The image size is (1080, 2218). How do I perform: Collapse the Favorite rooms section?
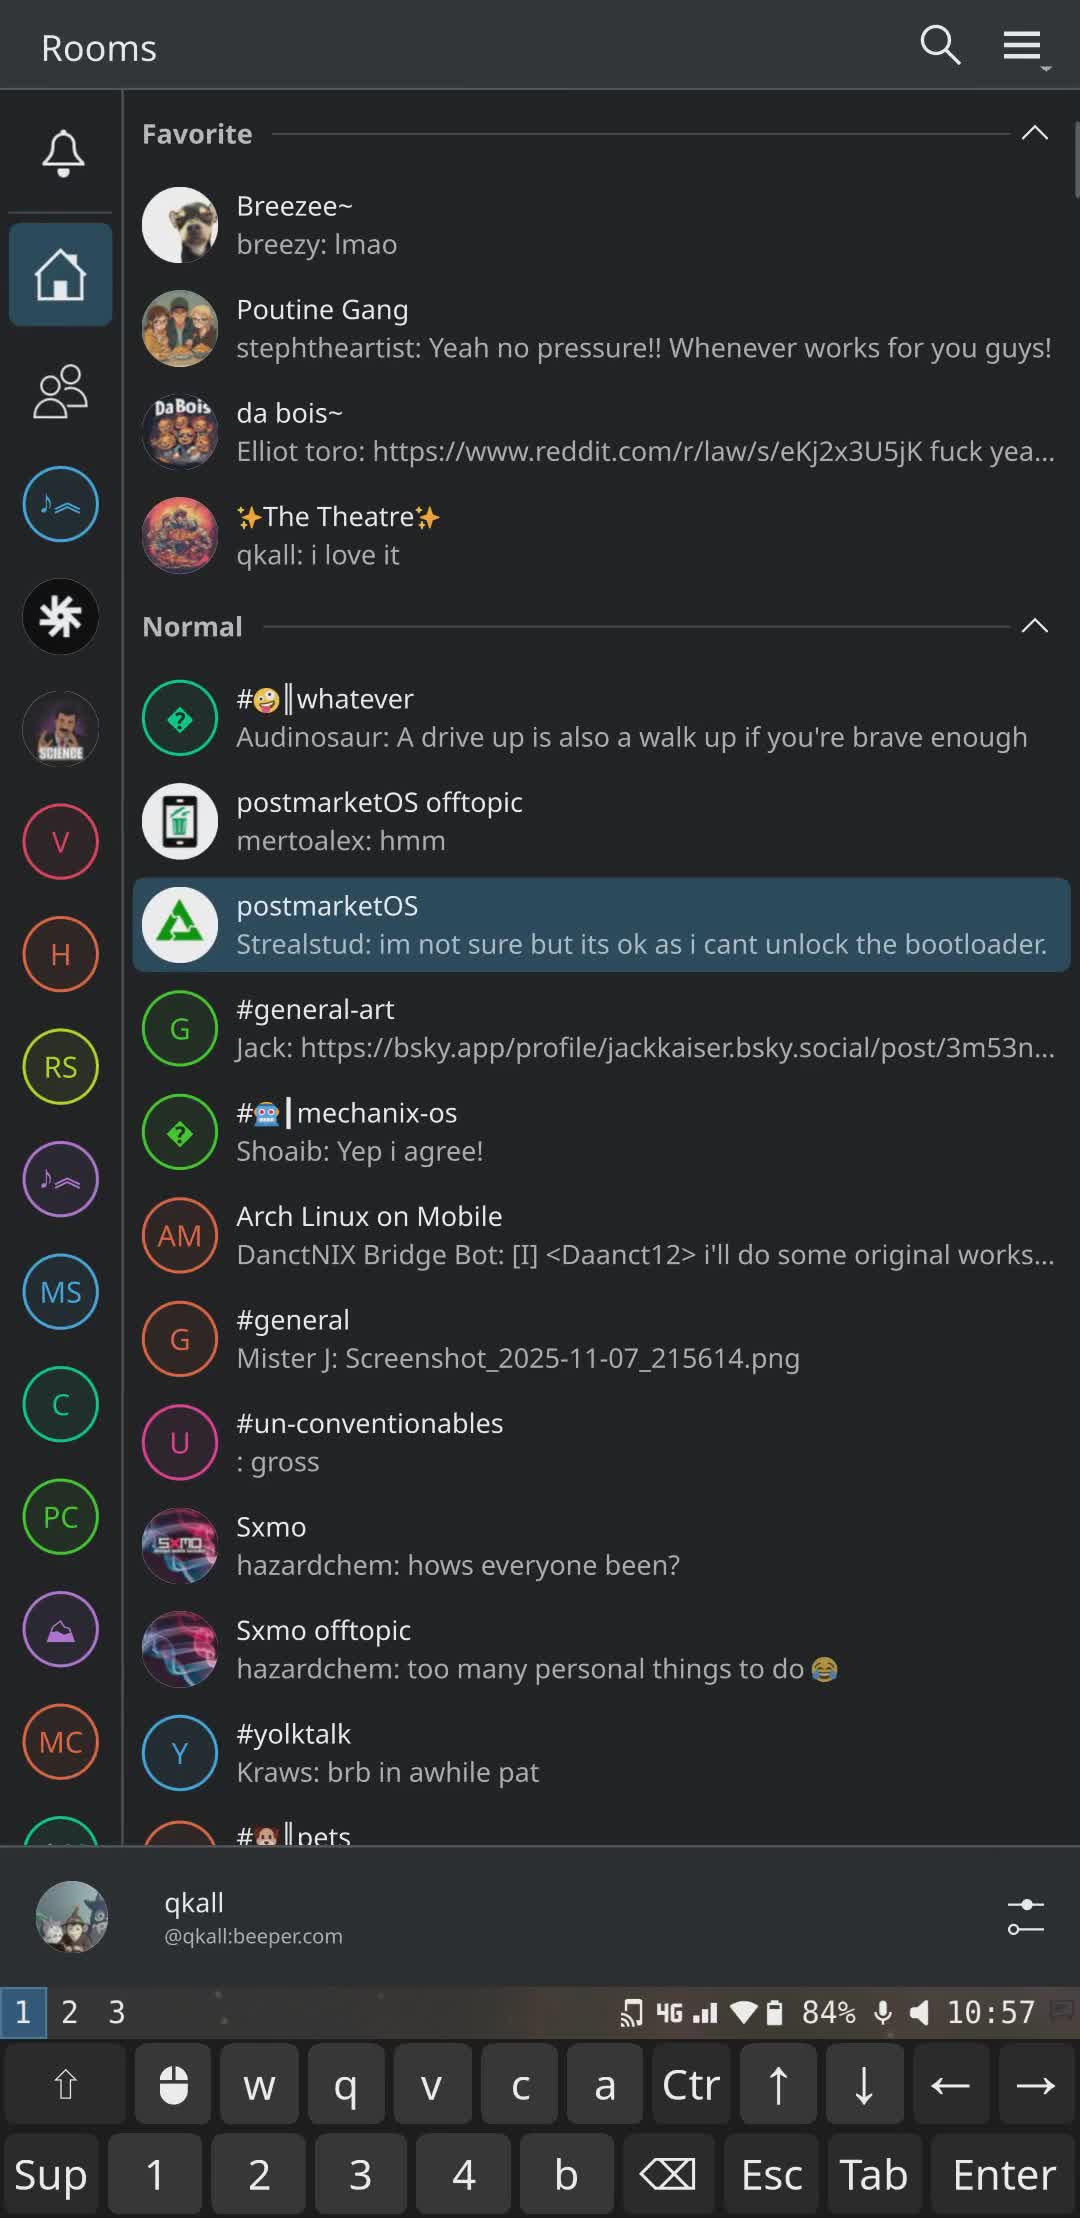(1034, 133)
